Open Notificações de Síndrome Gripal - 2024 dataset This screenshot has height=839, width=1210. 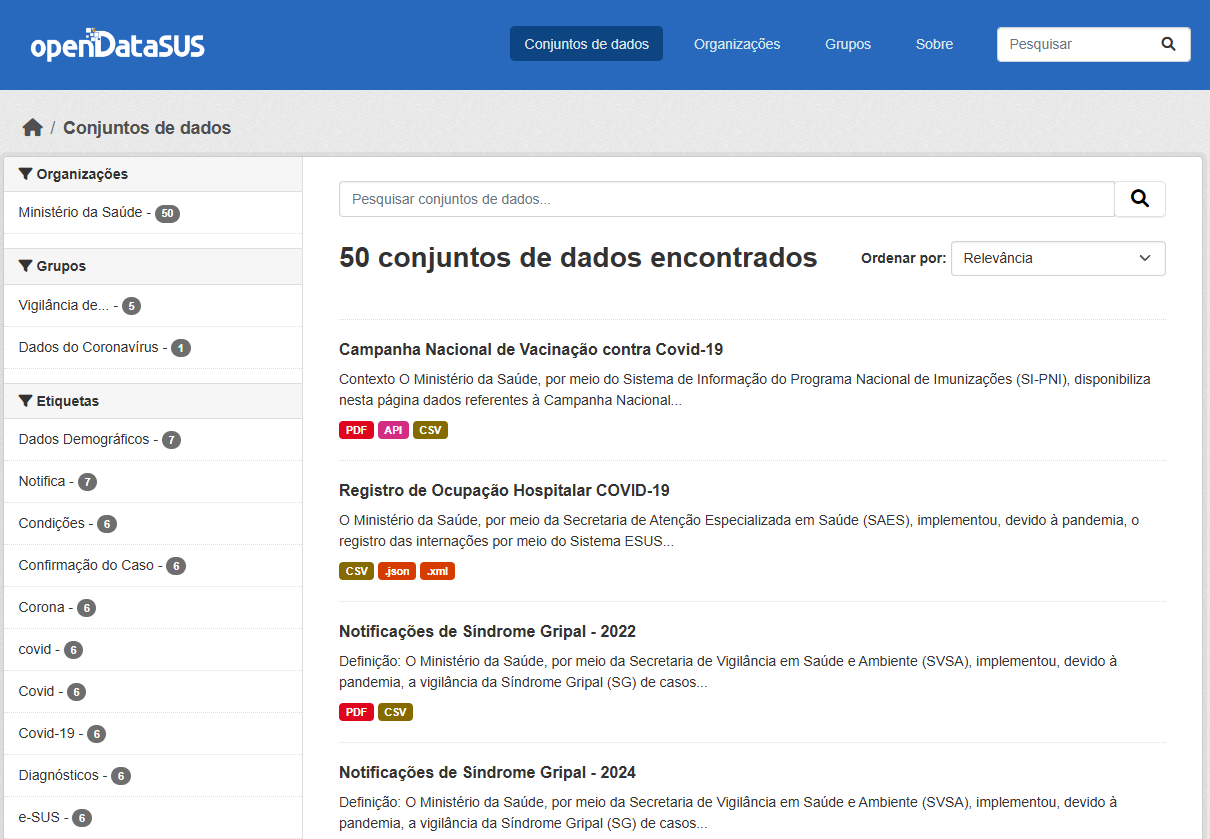pos(487,773)
